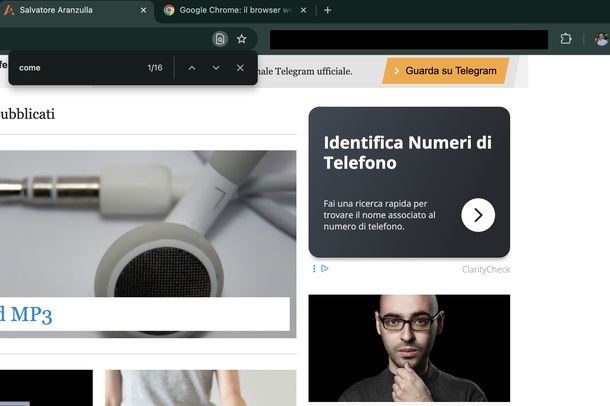Screen dimensions: 610x406
Task: Click the AdChoices triangle icon under the ad
Action: (x=325, y=269)
